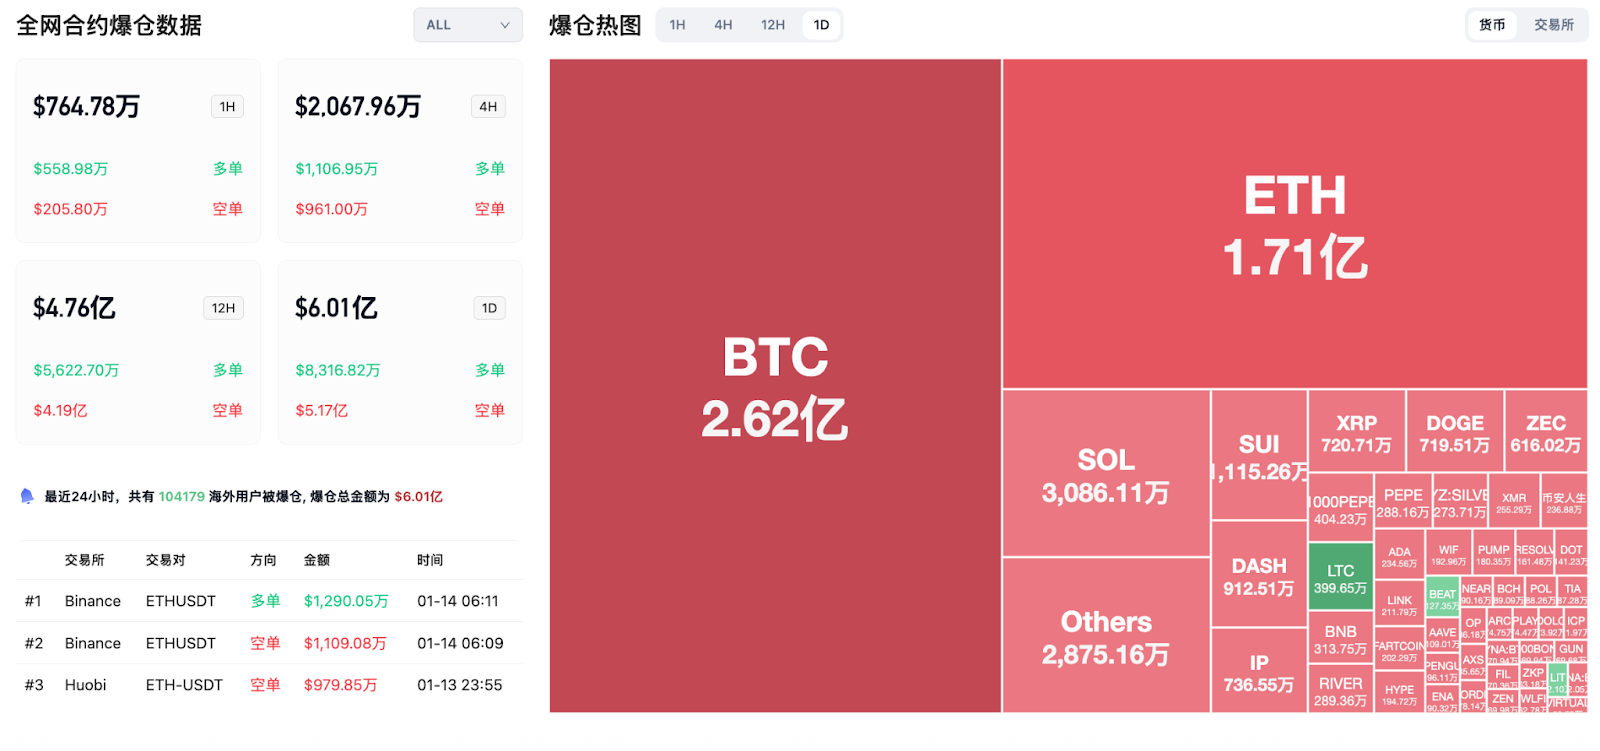The width and height of the screenshot is (1600, 751).
Task: Click the Others block in the heatmap
Action: [1104, 636]
